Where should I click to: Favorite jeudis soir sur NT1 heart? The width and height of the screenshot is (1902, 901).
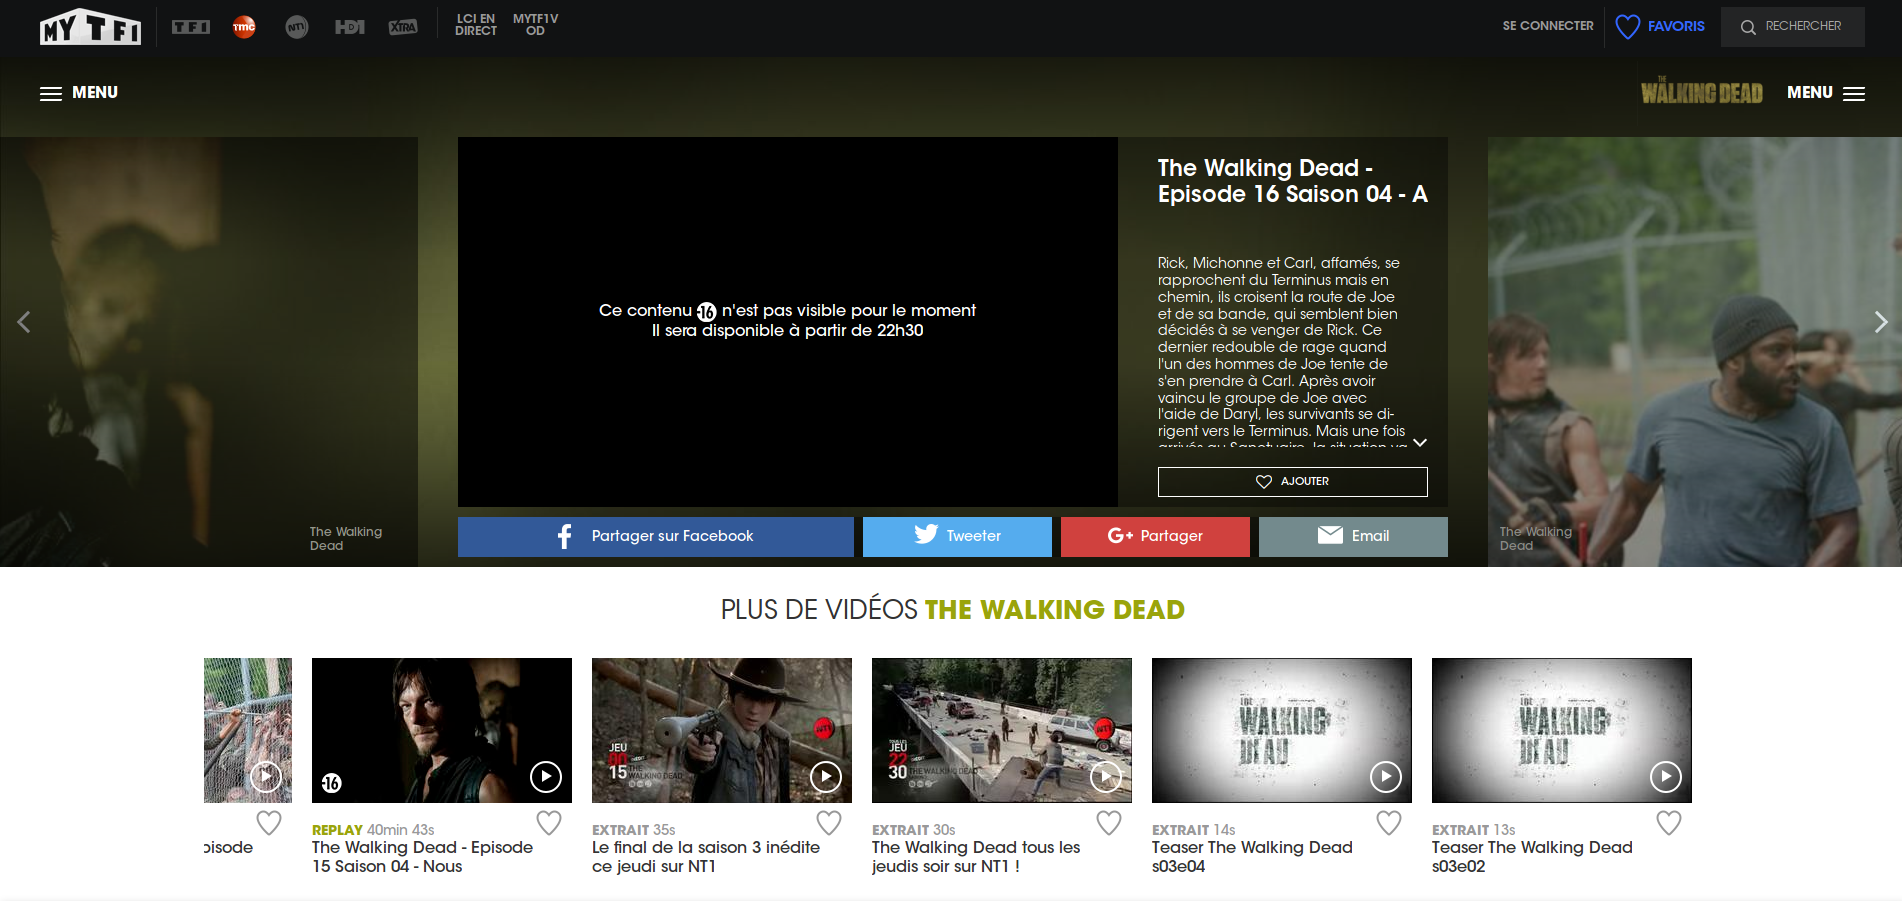[x=1109, y=823]
